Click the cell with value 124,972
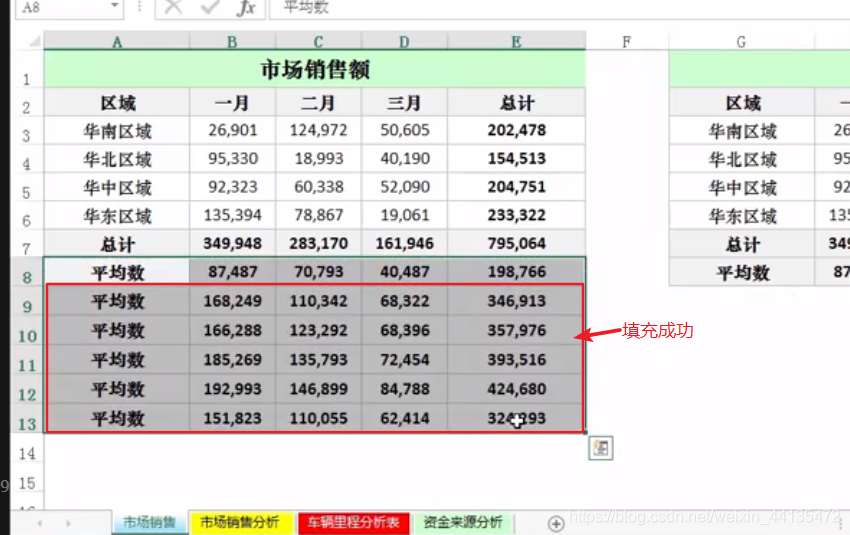The height and width of the screenshot is (535, 850). [319, 131]
